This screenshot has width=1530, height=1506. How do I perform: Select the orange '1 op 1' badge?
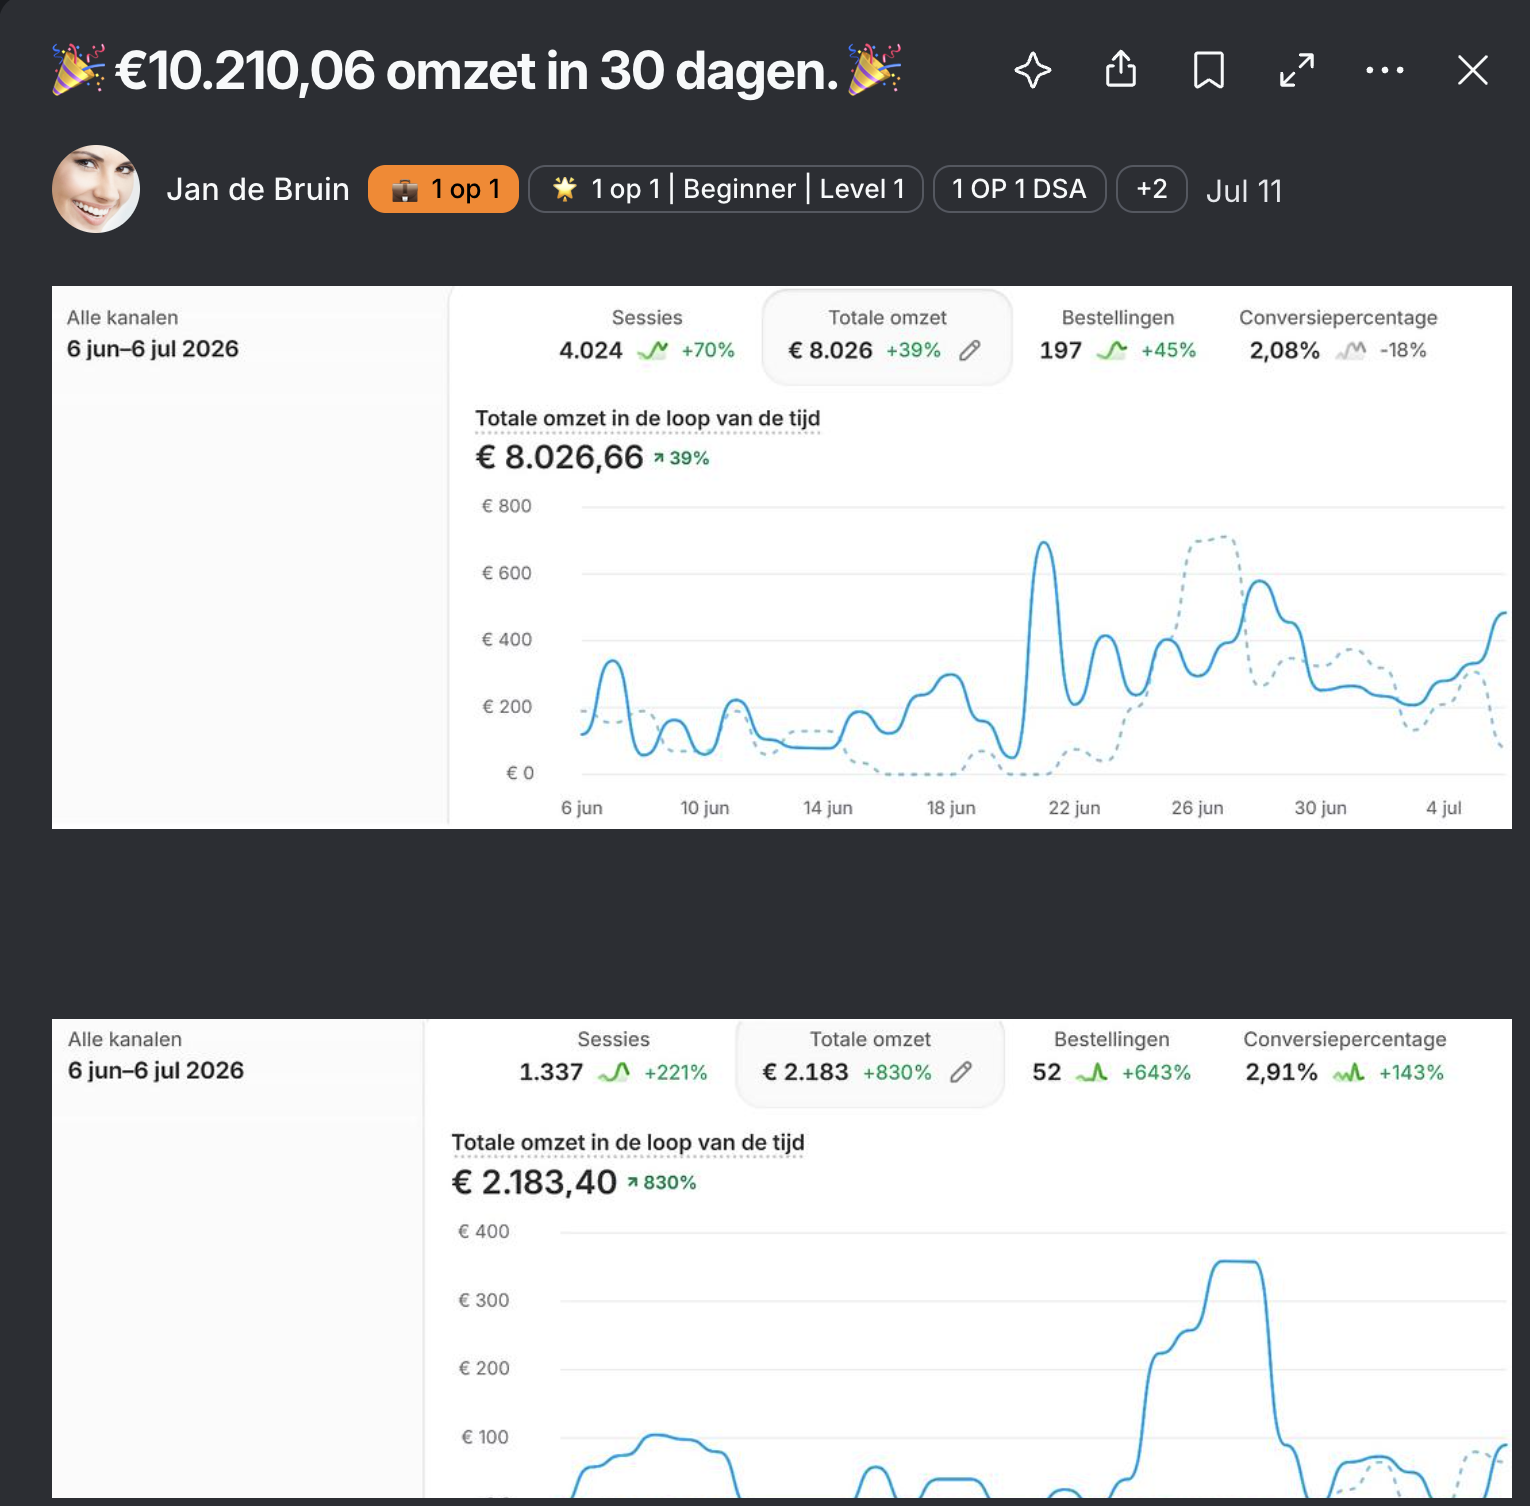pos(443,189)
